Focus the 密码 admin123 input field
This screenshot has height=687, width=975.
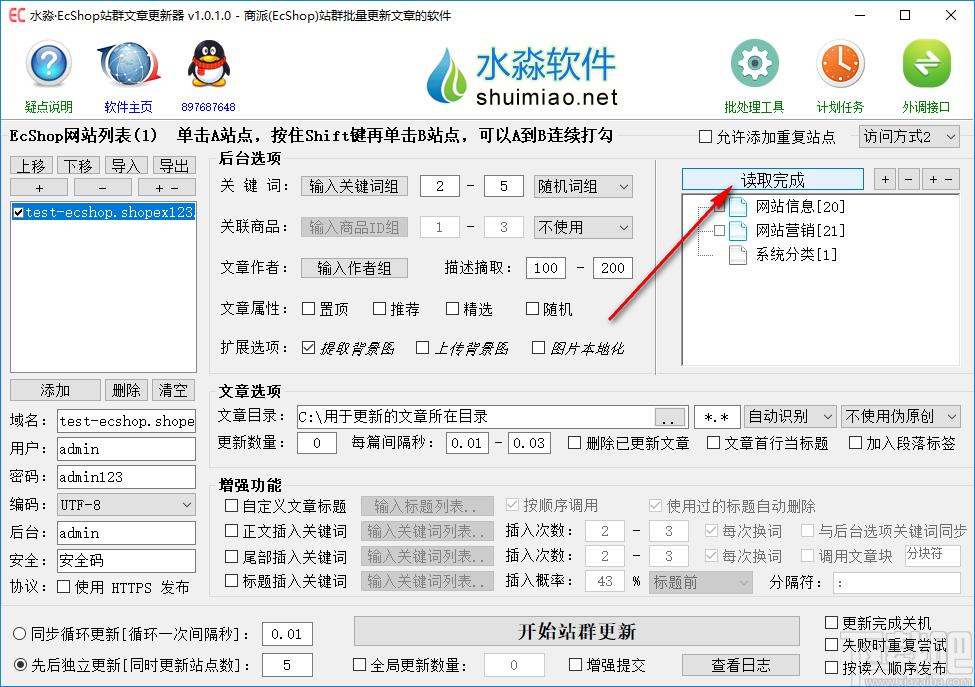tap(126, 477)
